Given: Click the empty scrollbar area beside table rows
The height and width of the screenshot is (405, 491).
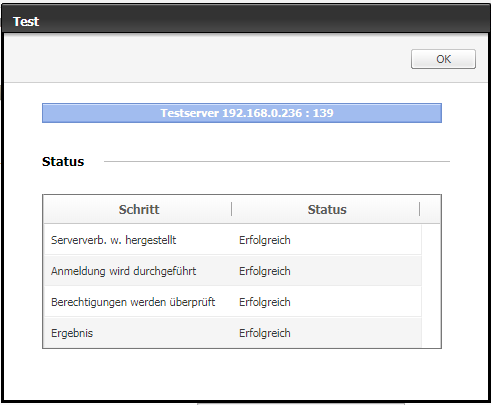Looking at the screenshot, I should coord(431,286).
